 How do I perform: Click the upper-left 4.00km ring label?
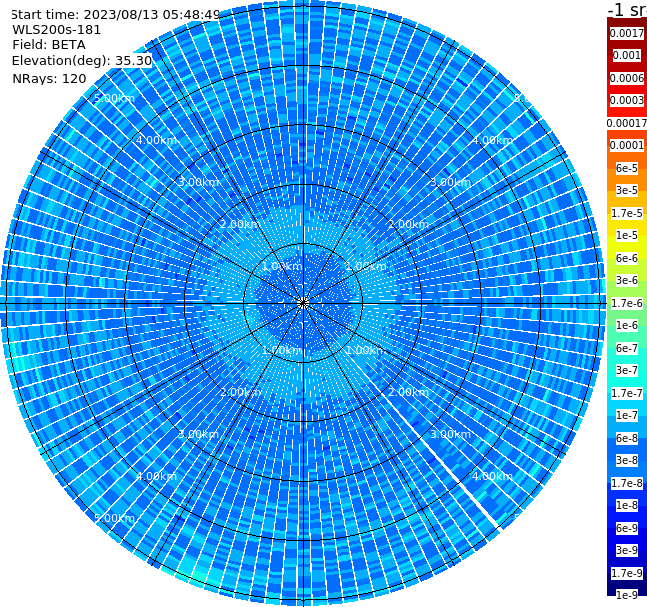156,140
